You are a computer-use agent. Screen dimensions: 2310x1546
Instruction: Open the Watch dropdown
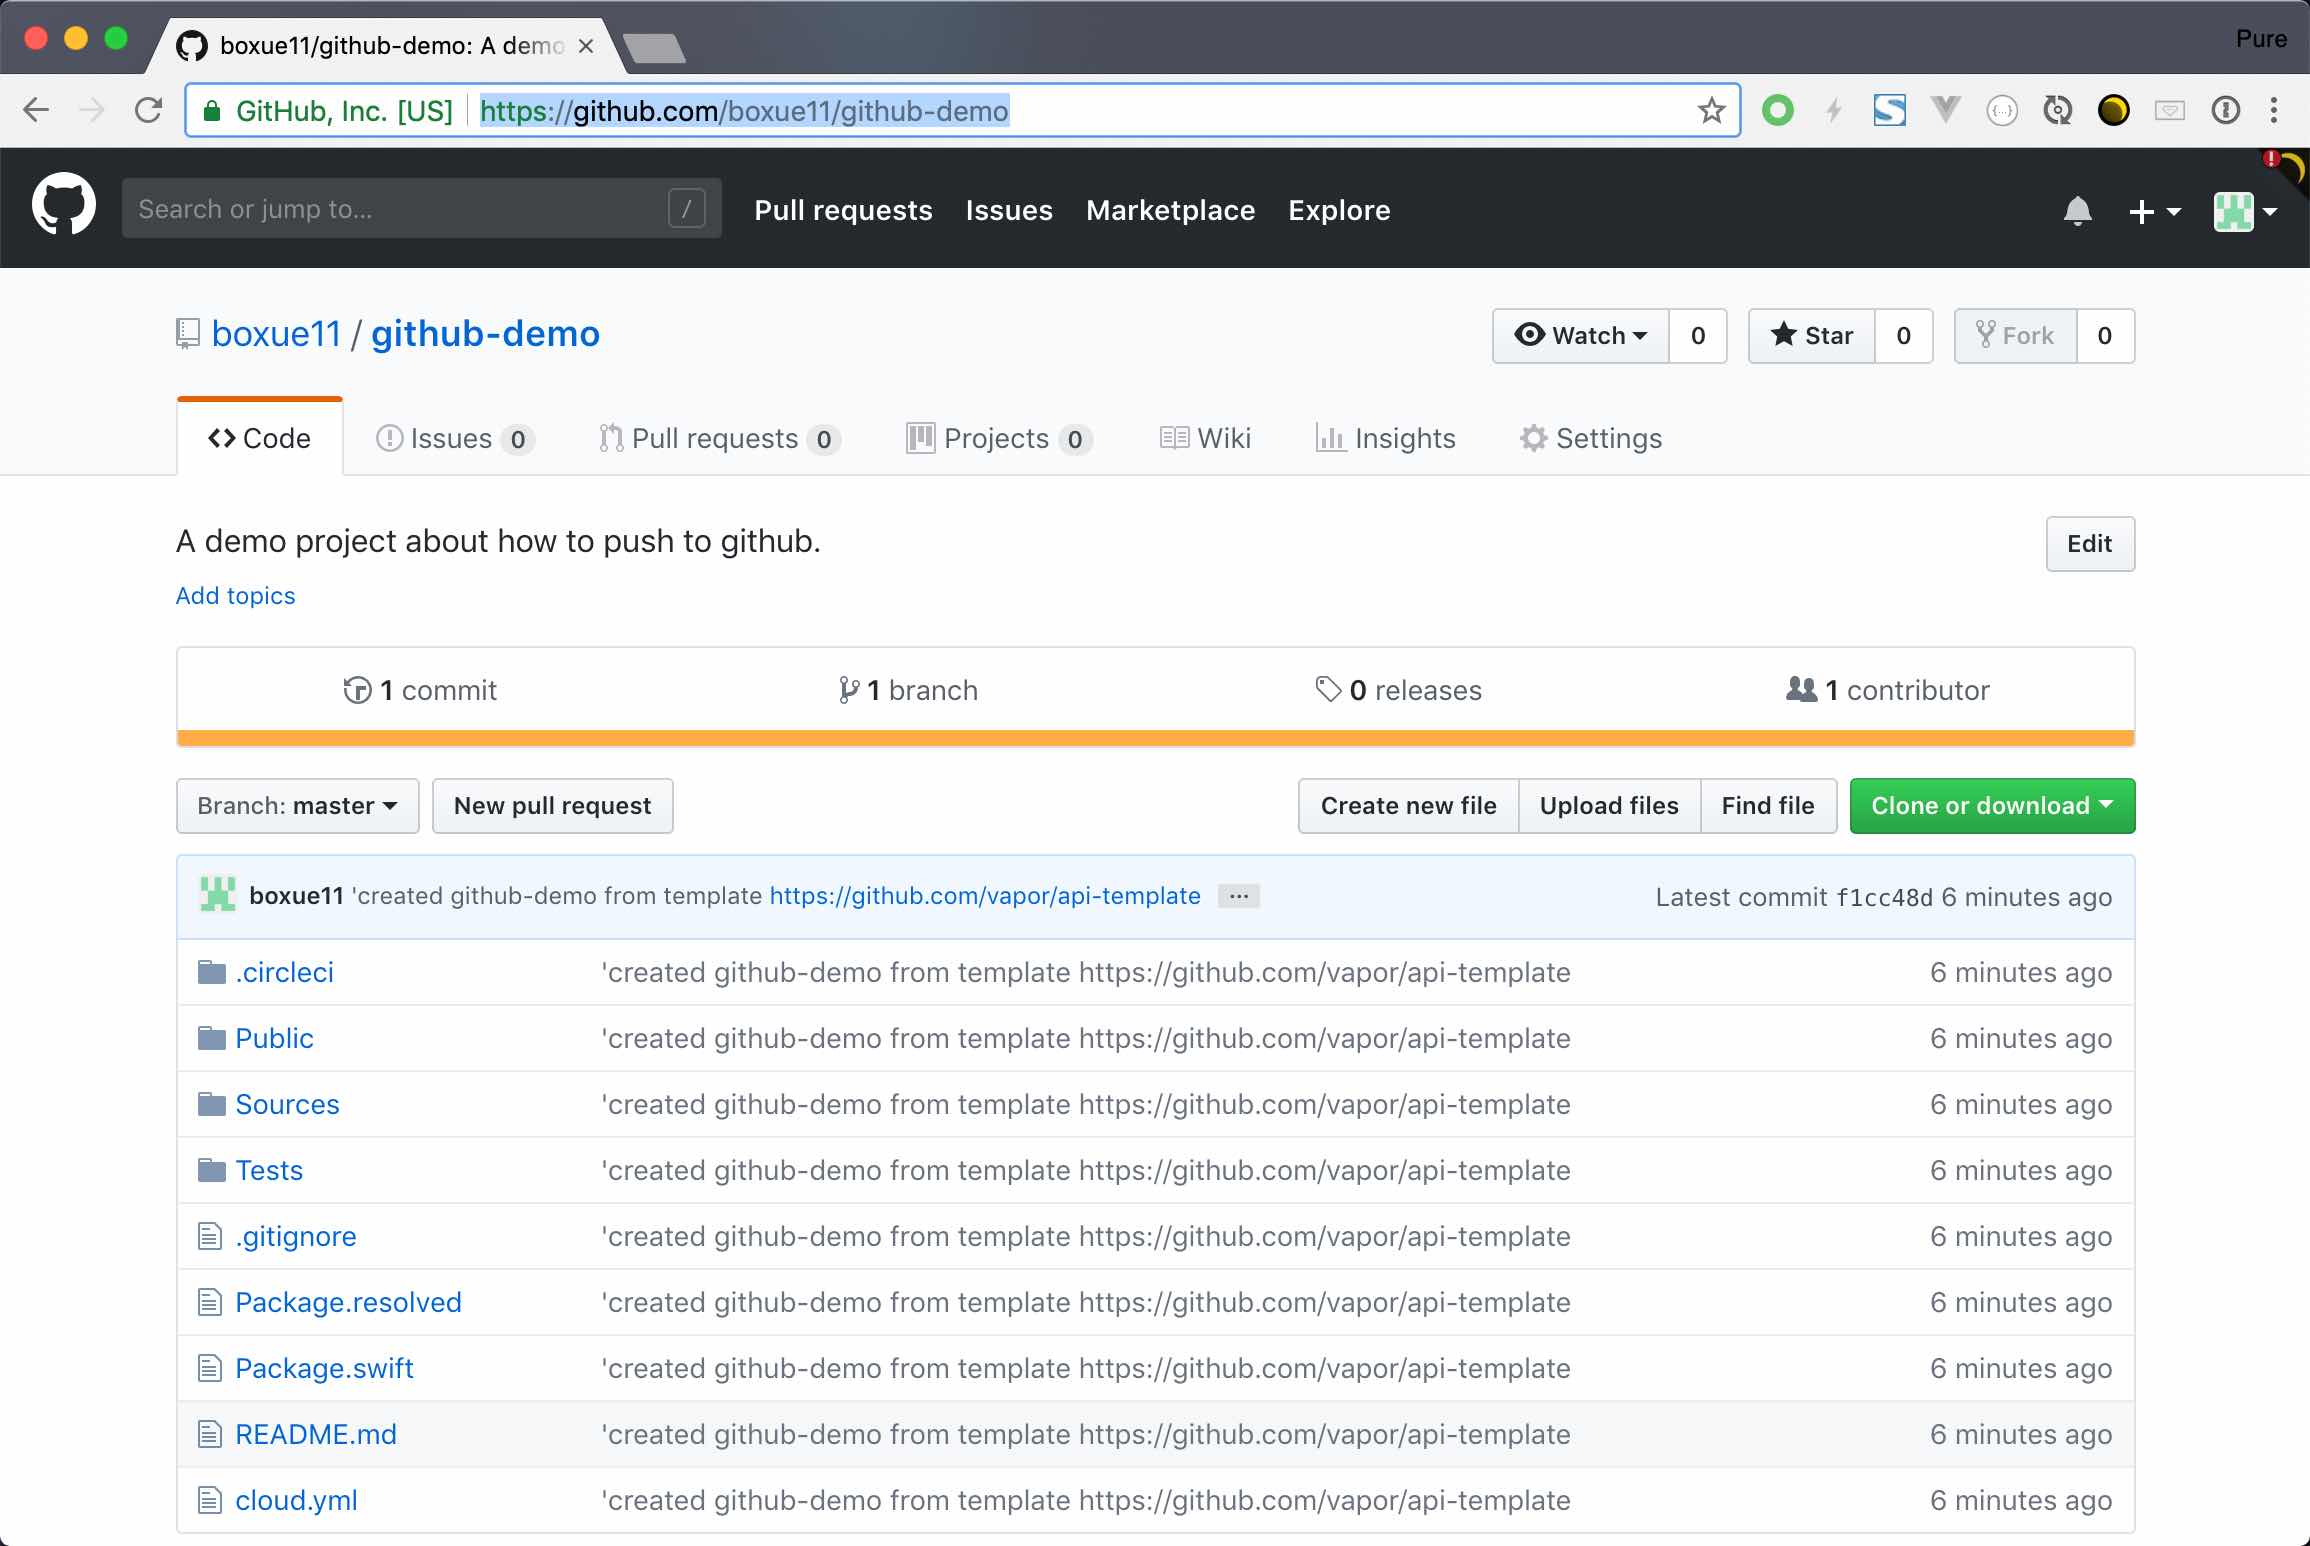[x=1581, y=336]
